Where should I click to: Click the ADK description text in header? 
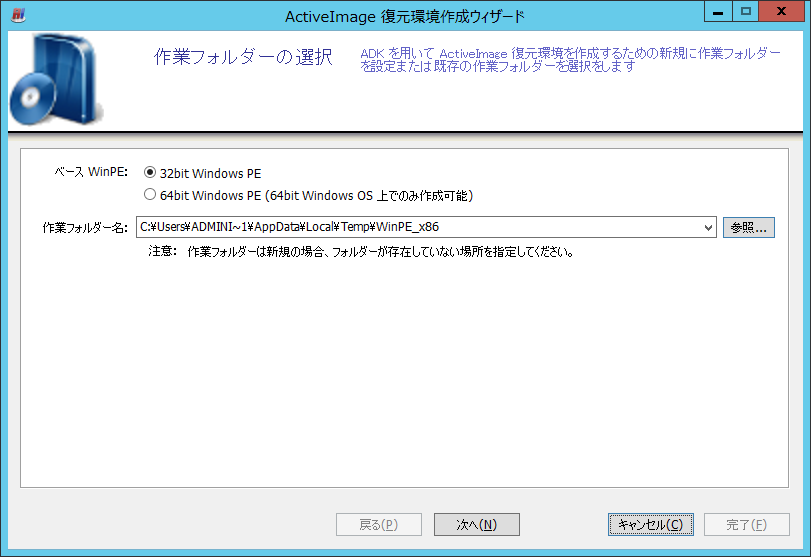coord(570,59)
